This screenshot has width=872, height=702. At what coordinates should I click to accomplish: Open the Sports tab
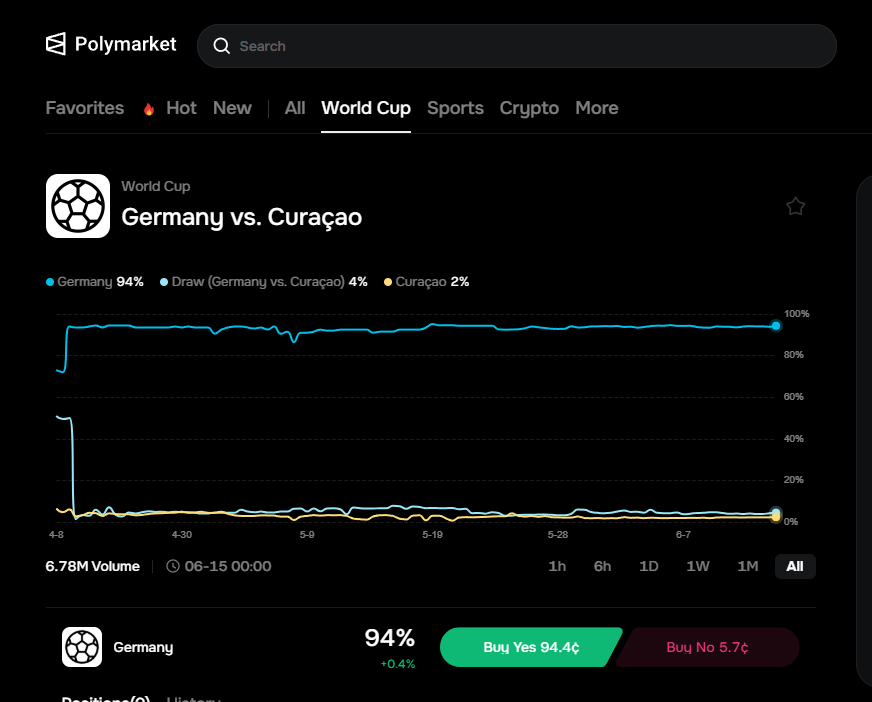(x=455, y=108)
